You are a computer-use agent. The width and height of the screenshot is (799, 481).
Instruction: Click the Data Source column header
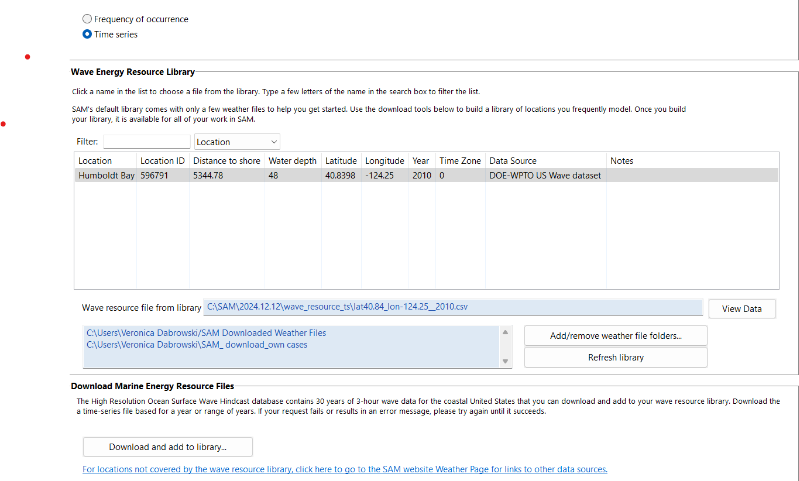(x=512, y=160)
